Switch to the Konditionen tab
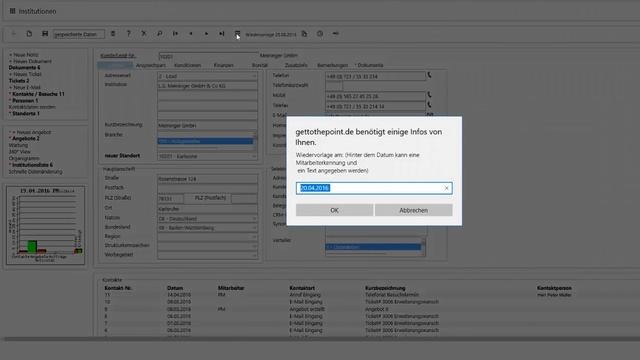The image size is (640, 360). pyautogui.click(x=188, y=65)
